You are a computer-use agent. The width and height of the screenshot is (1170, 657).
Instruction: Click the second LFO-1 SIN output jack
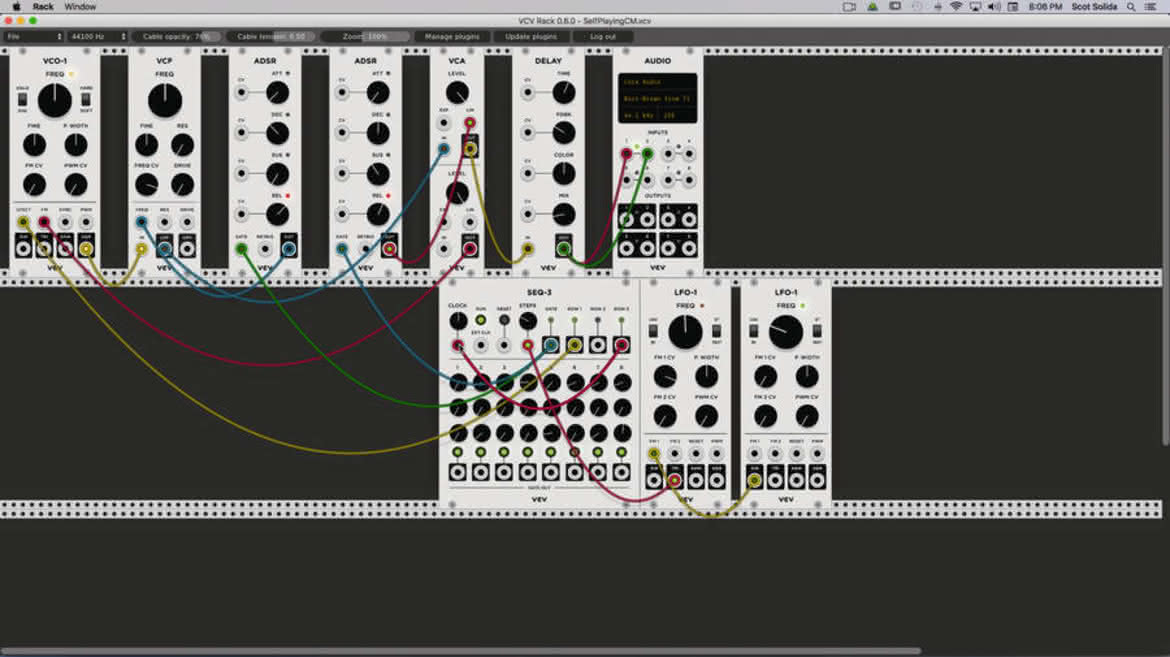(x=754, y=479)
